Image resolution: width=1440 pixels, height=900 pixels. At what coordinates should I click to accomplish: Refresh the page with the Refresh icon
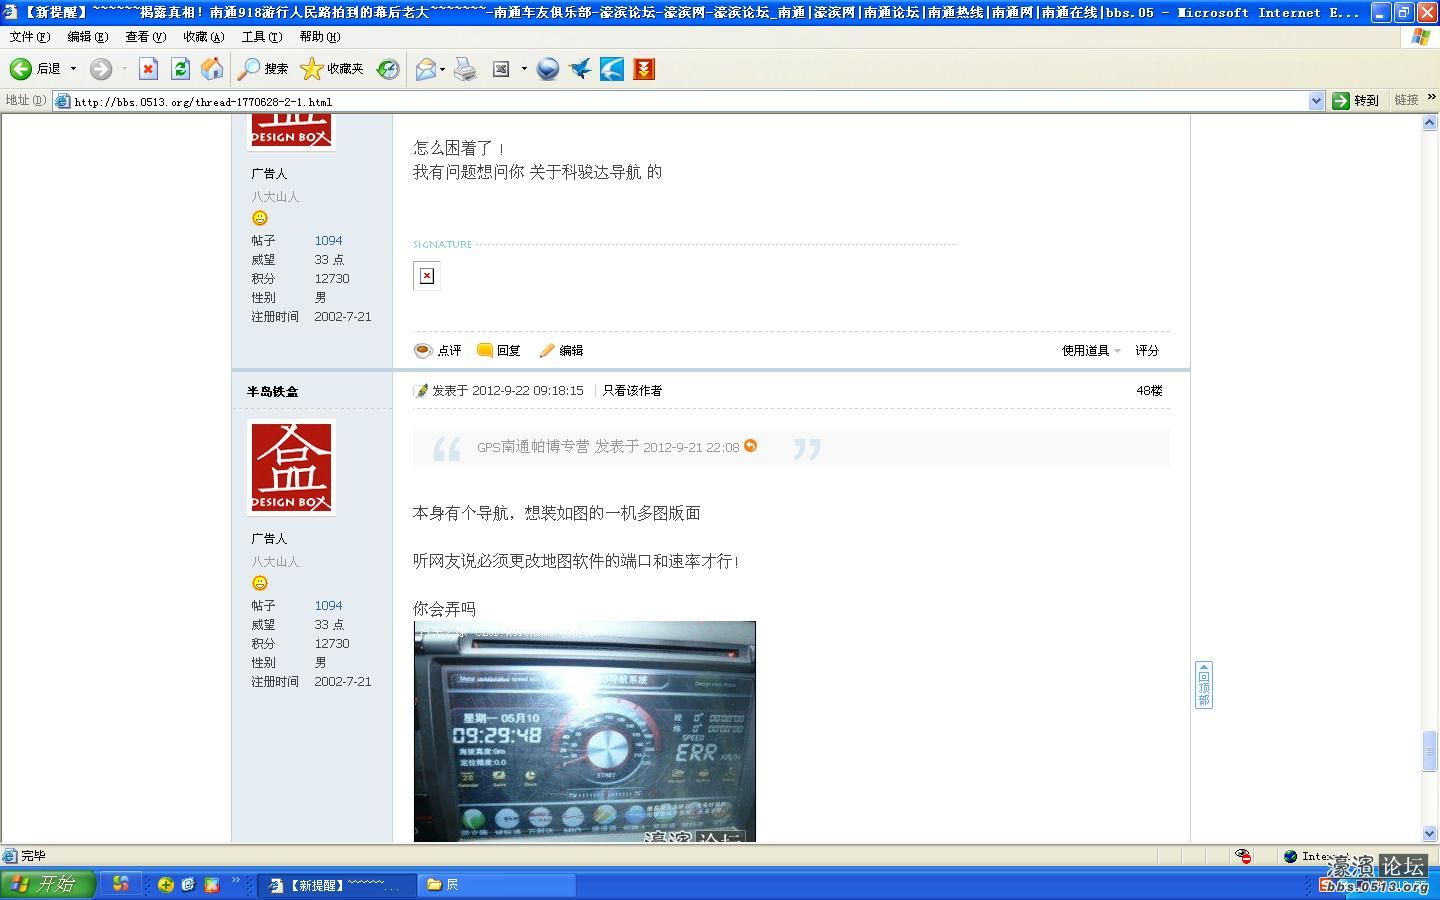click(180, 69)
